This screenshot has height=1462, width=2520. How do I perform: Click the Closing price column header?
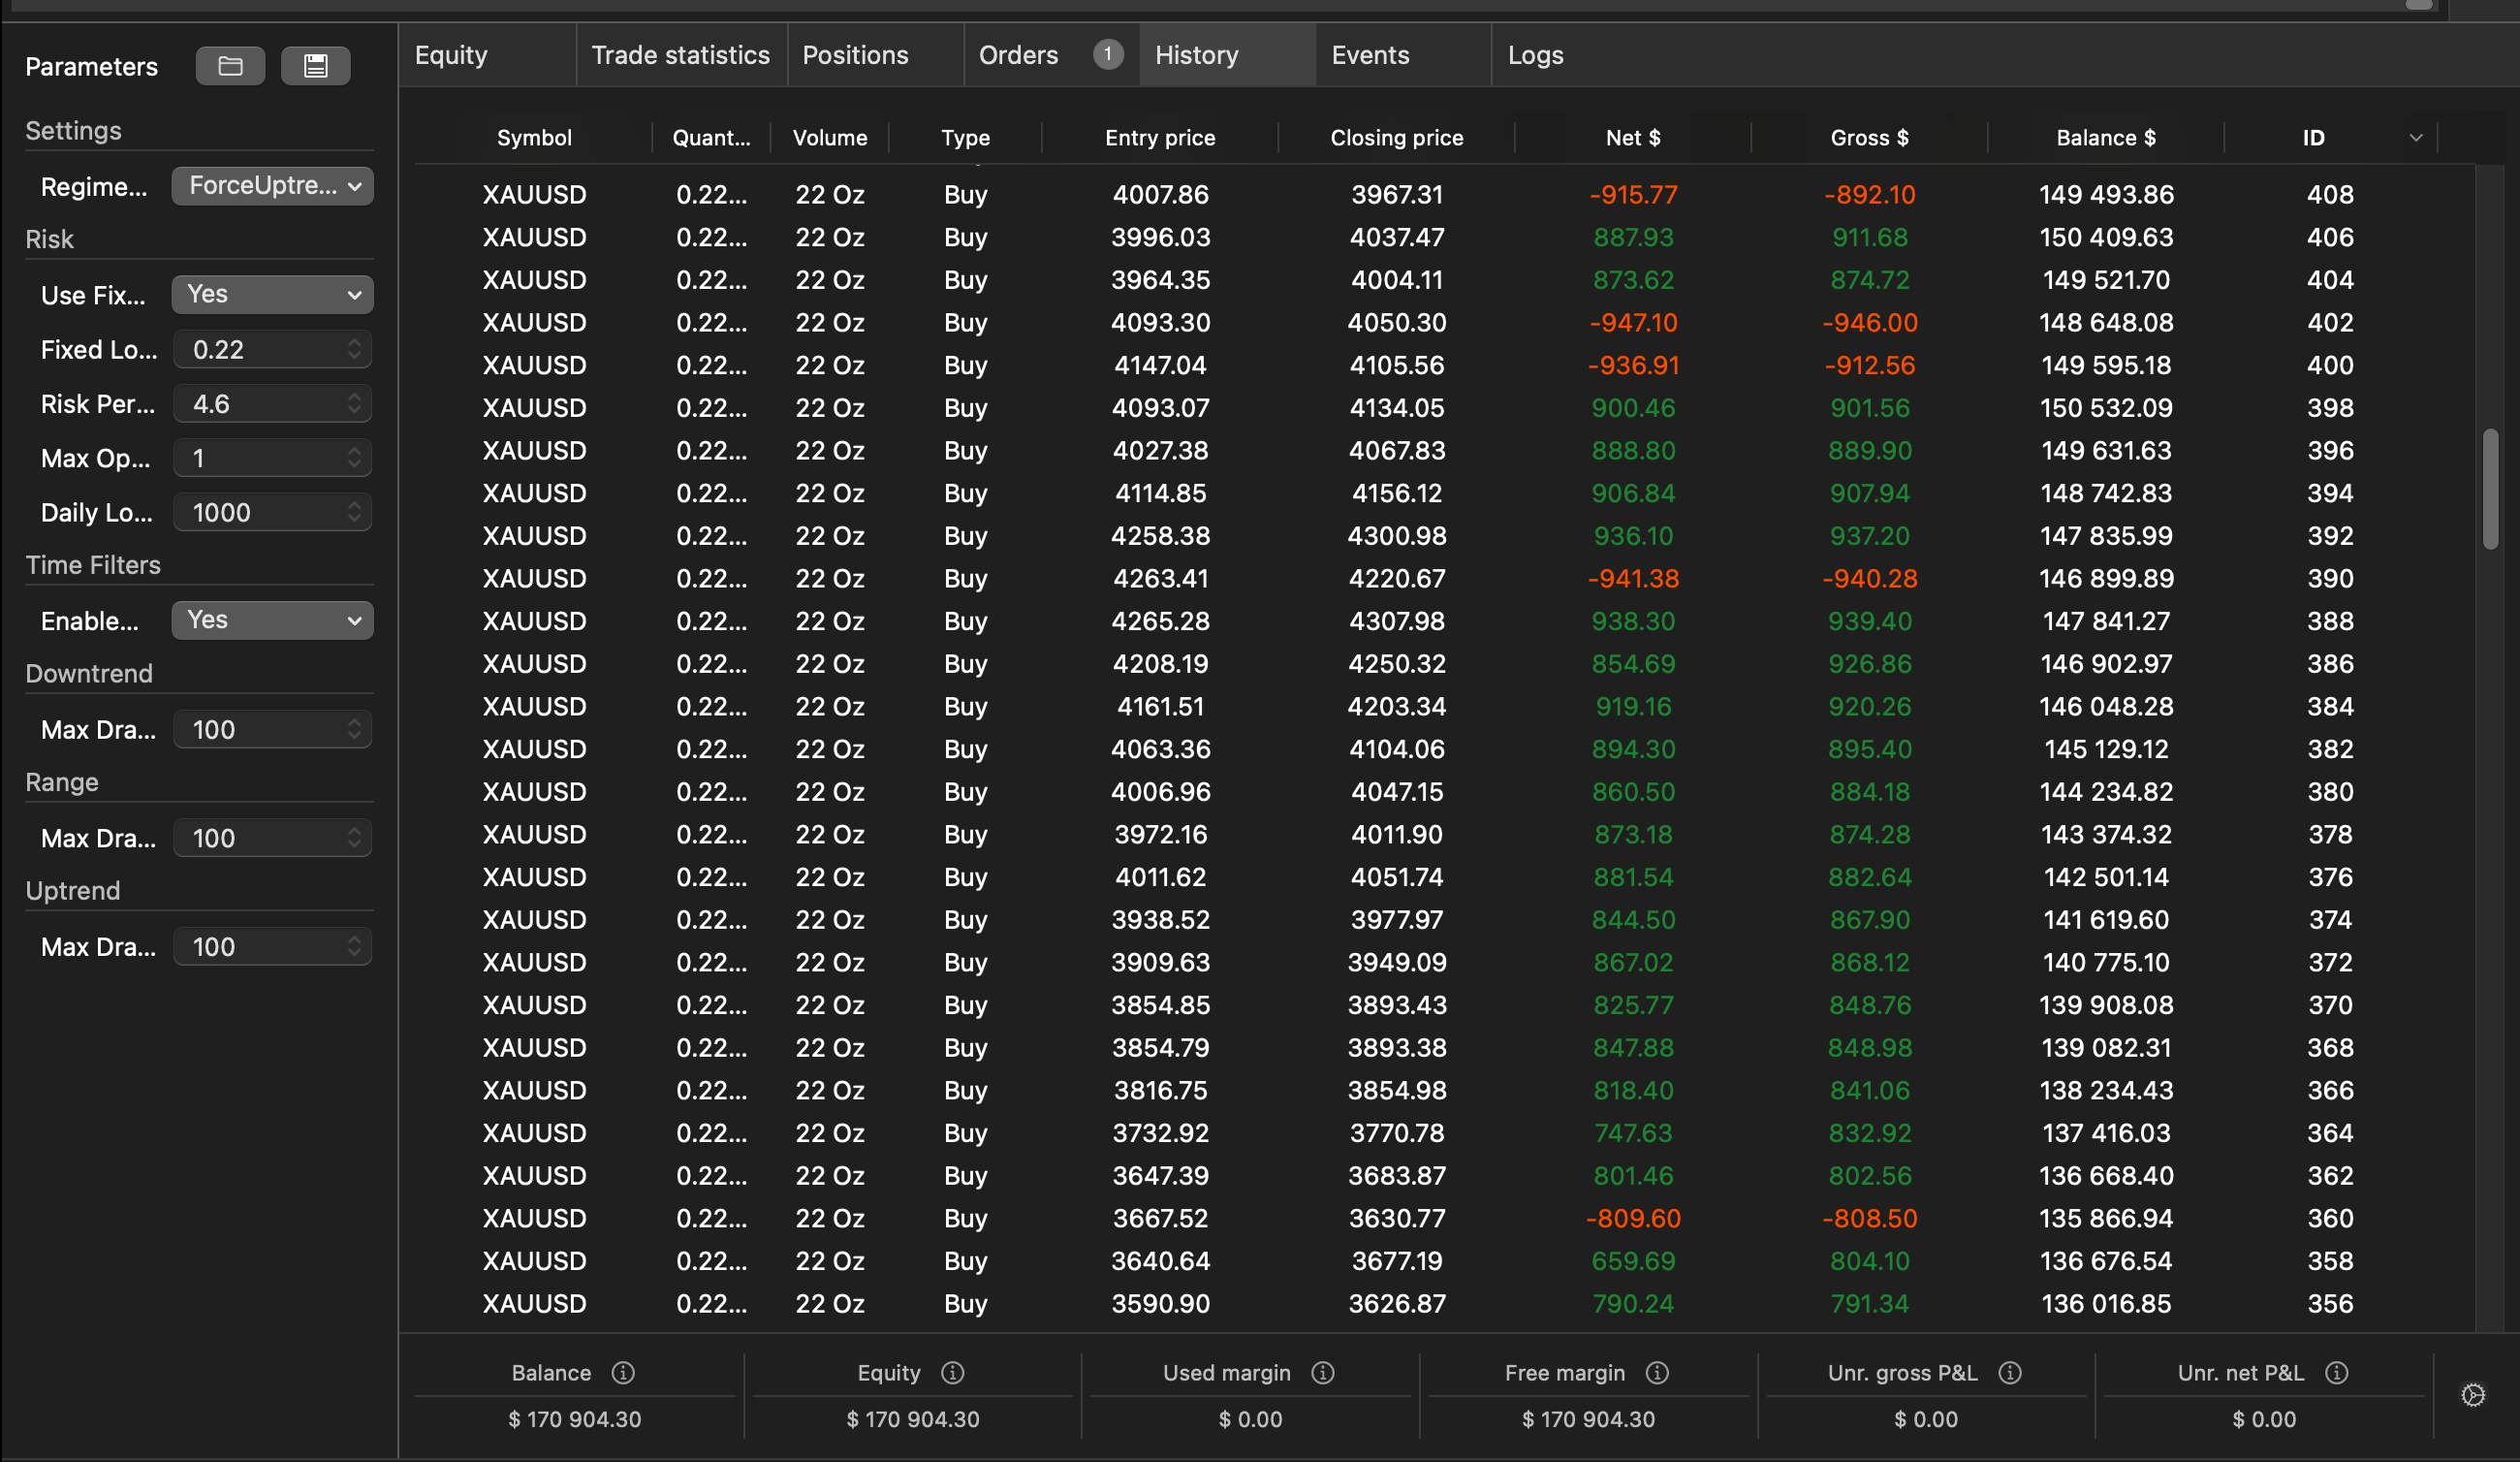(1396, 138)
